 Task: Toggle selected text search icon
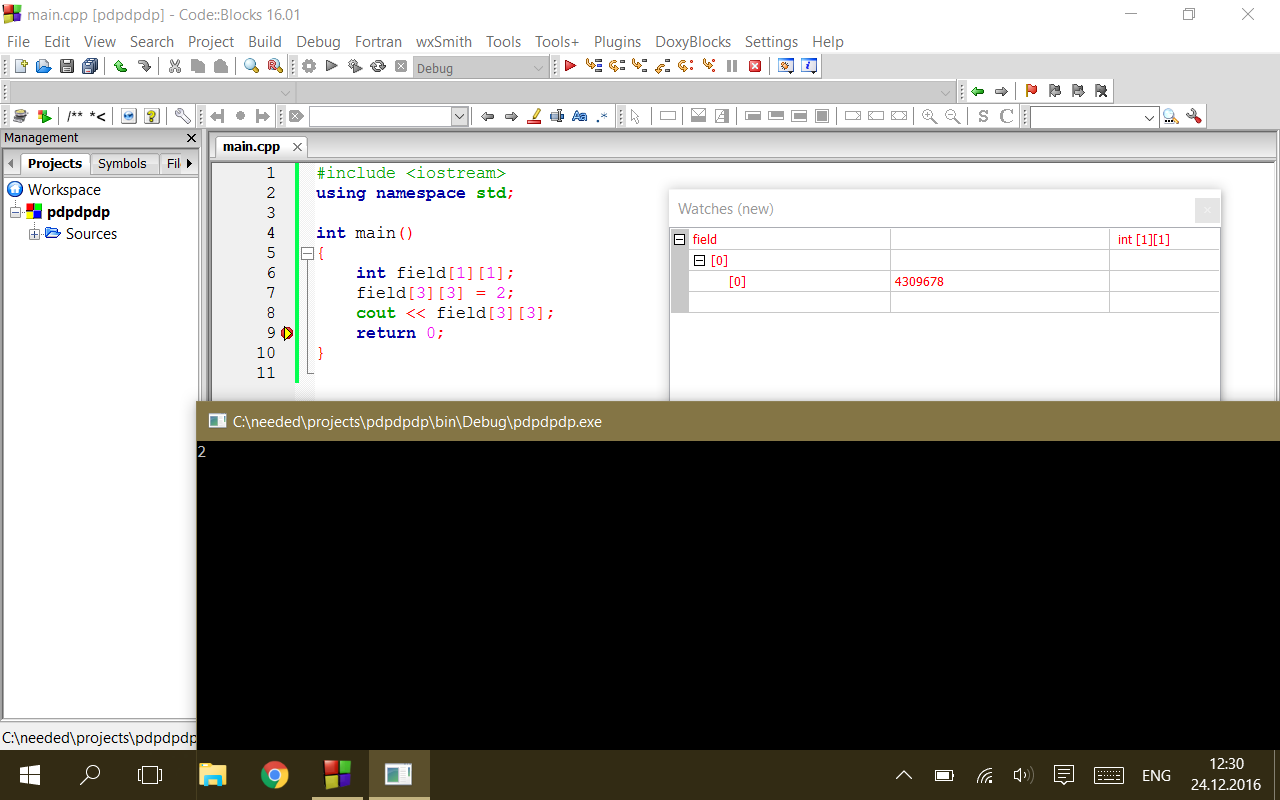coord(557,116)
